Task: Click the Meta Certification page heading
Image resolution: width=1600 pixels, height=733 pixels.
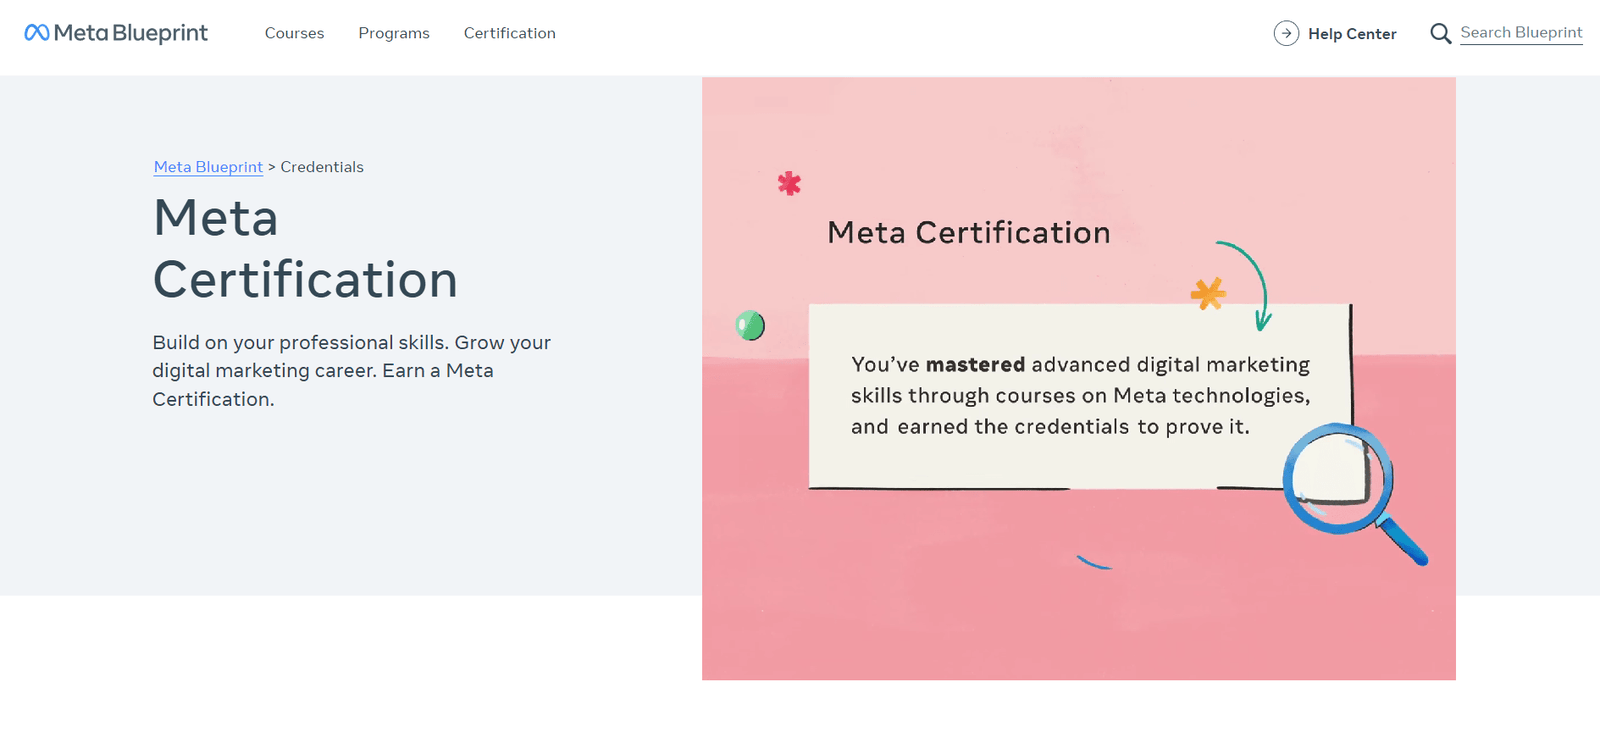Action: point(305,248)
